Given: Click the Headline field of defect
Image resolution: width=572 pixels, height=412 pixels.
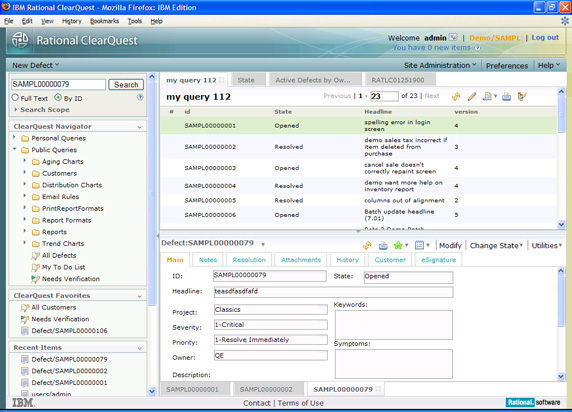Looking at the screenshot, I should 333,292.
